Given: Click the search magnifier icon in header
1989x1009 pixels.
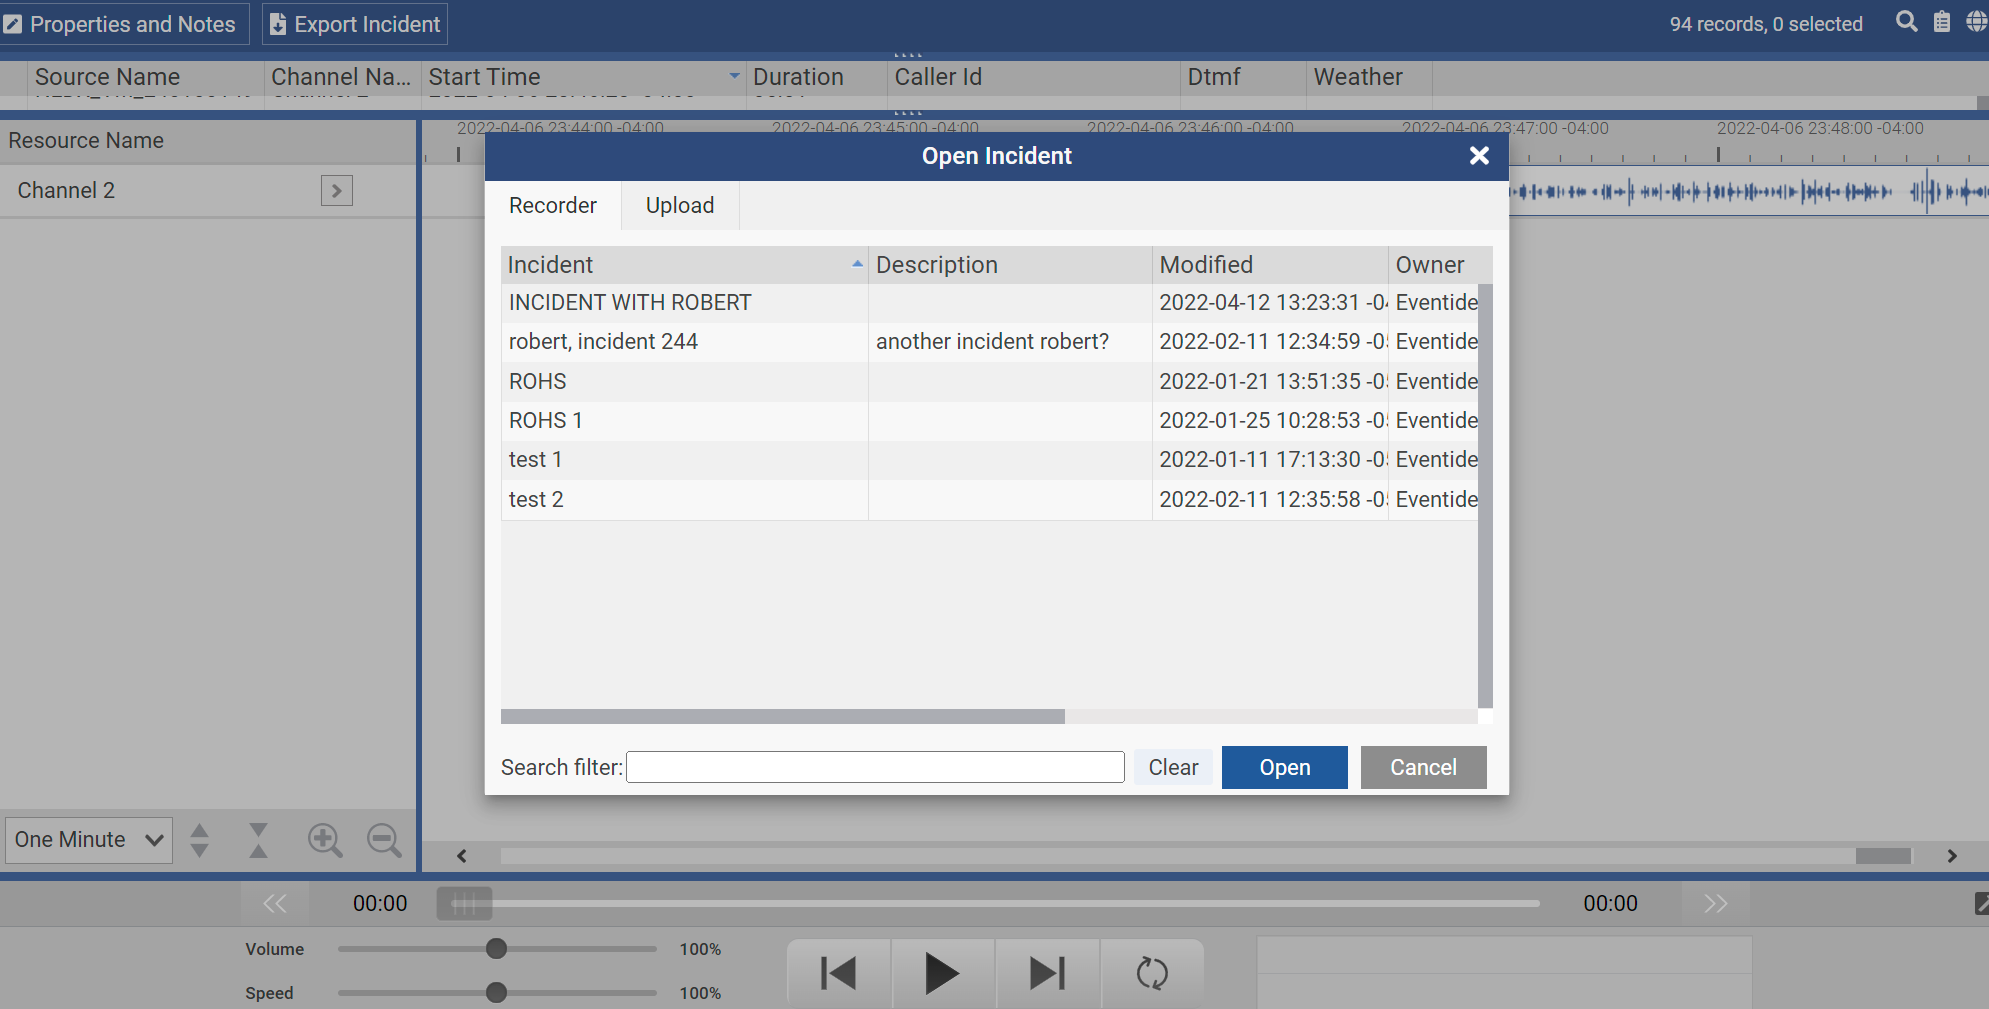Looking at the screenshot, I should coord(1906,22).
